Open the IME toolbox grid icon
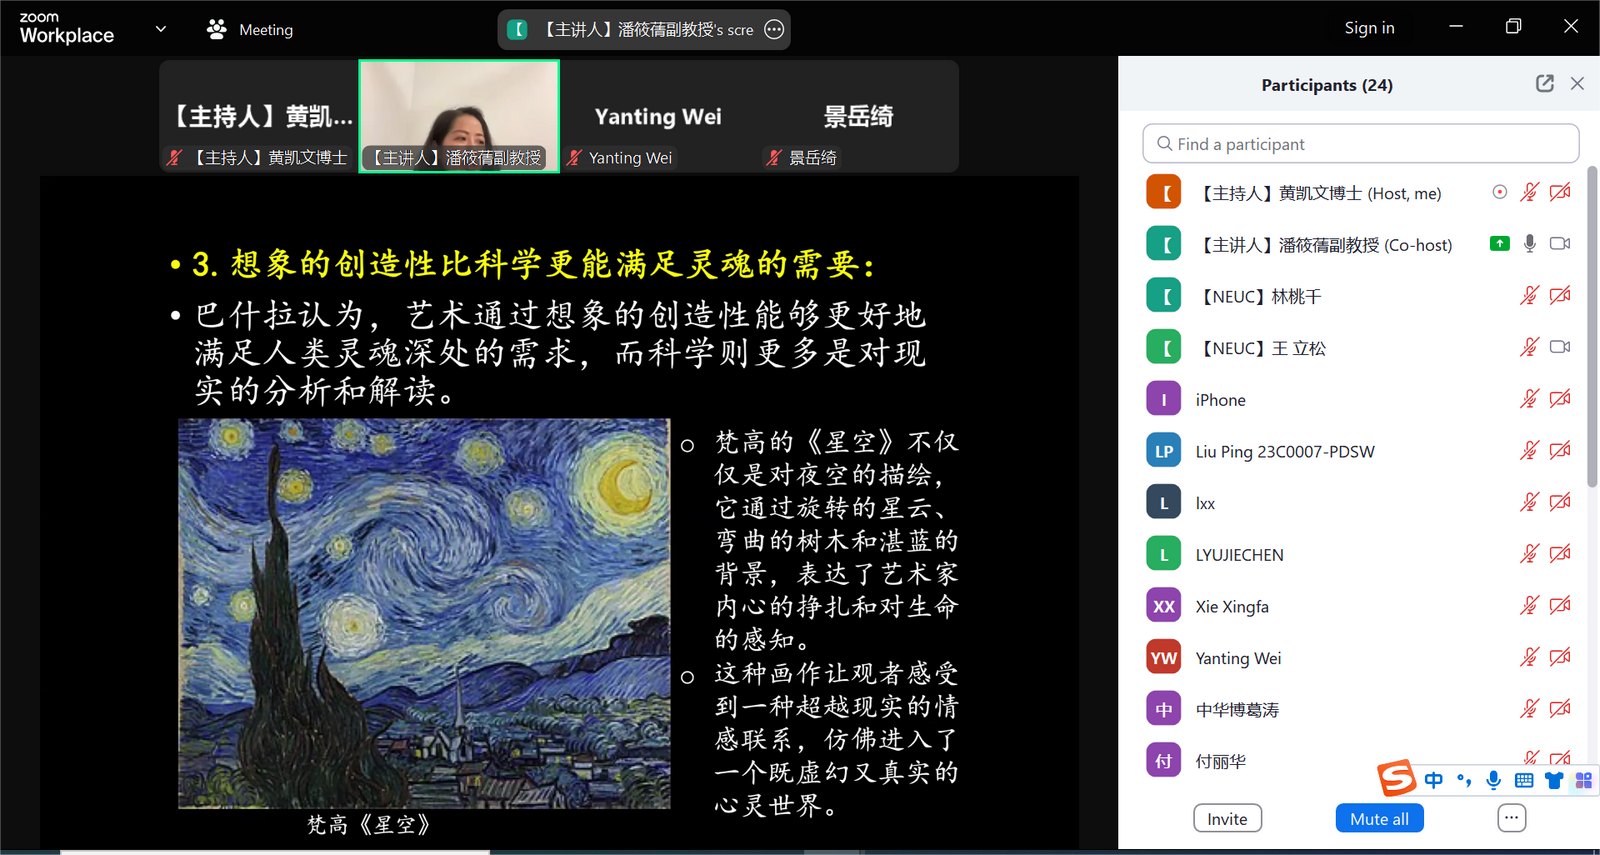This screenshot has width=1600, height=855. [x=1584, y=780]
